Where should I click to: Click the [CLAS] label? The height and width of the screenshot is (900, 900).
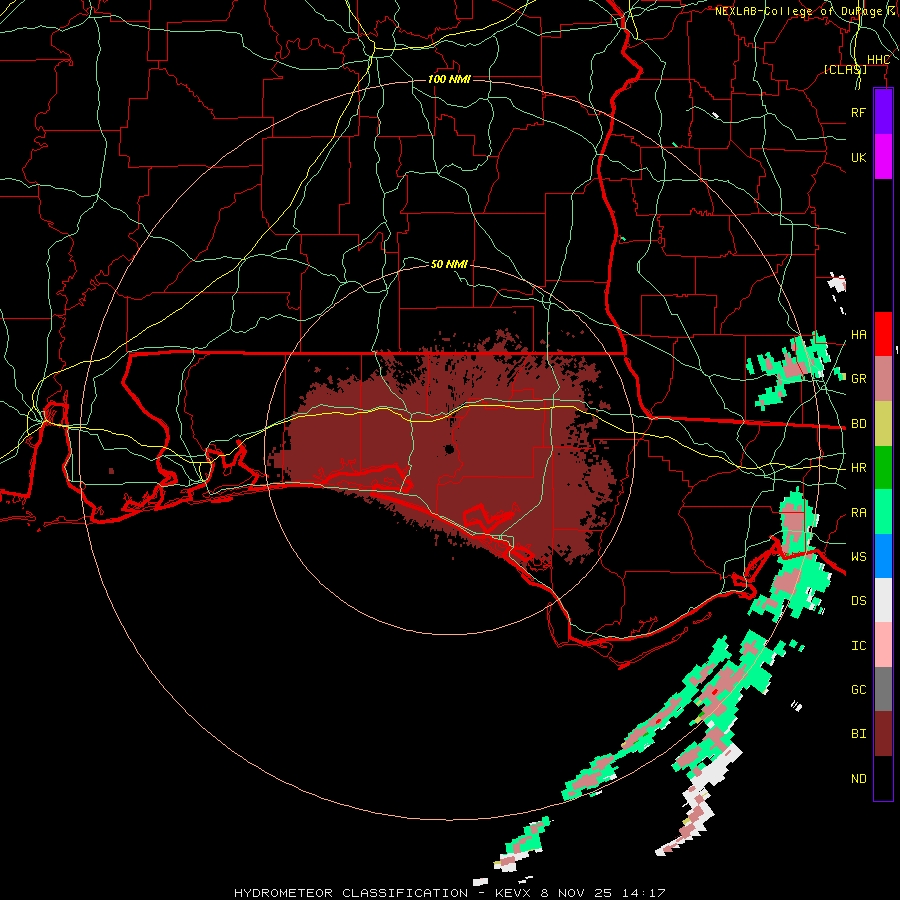click(x=845, y=69)
